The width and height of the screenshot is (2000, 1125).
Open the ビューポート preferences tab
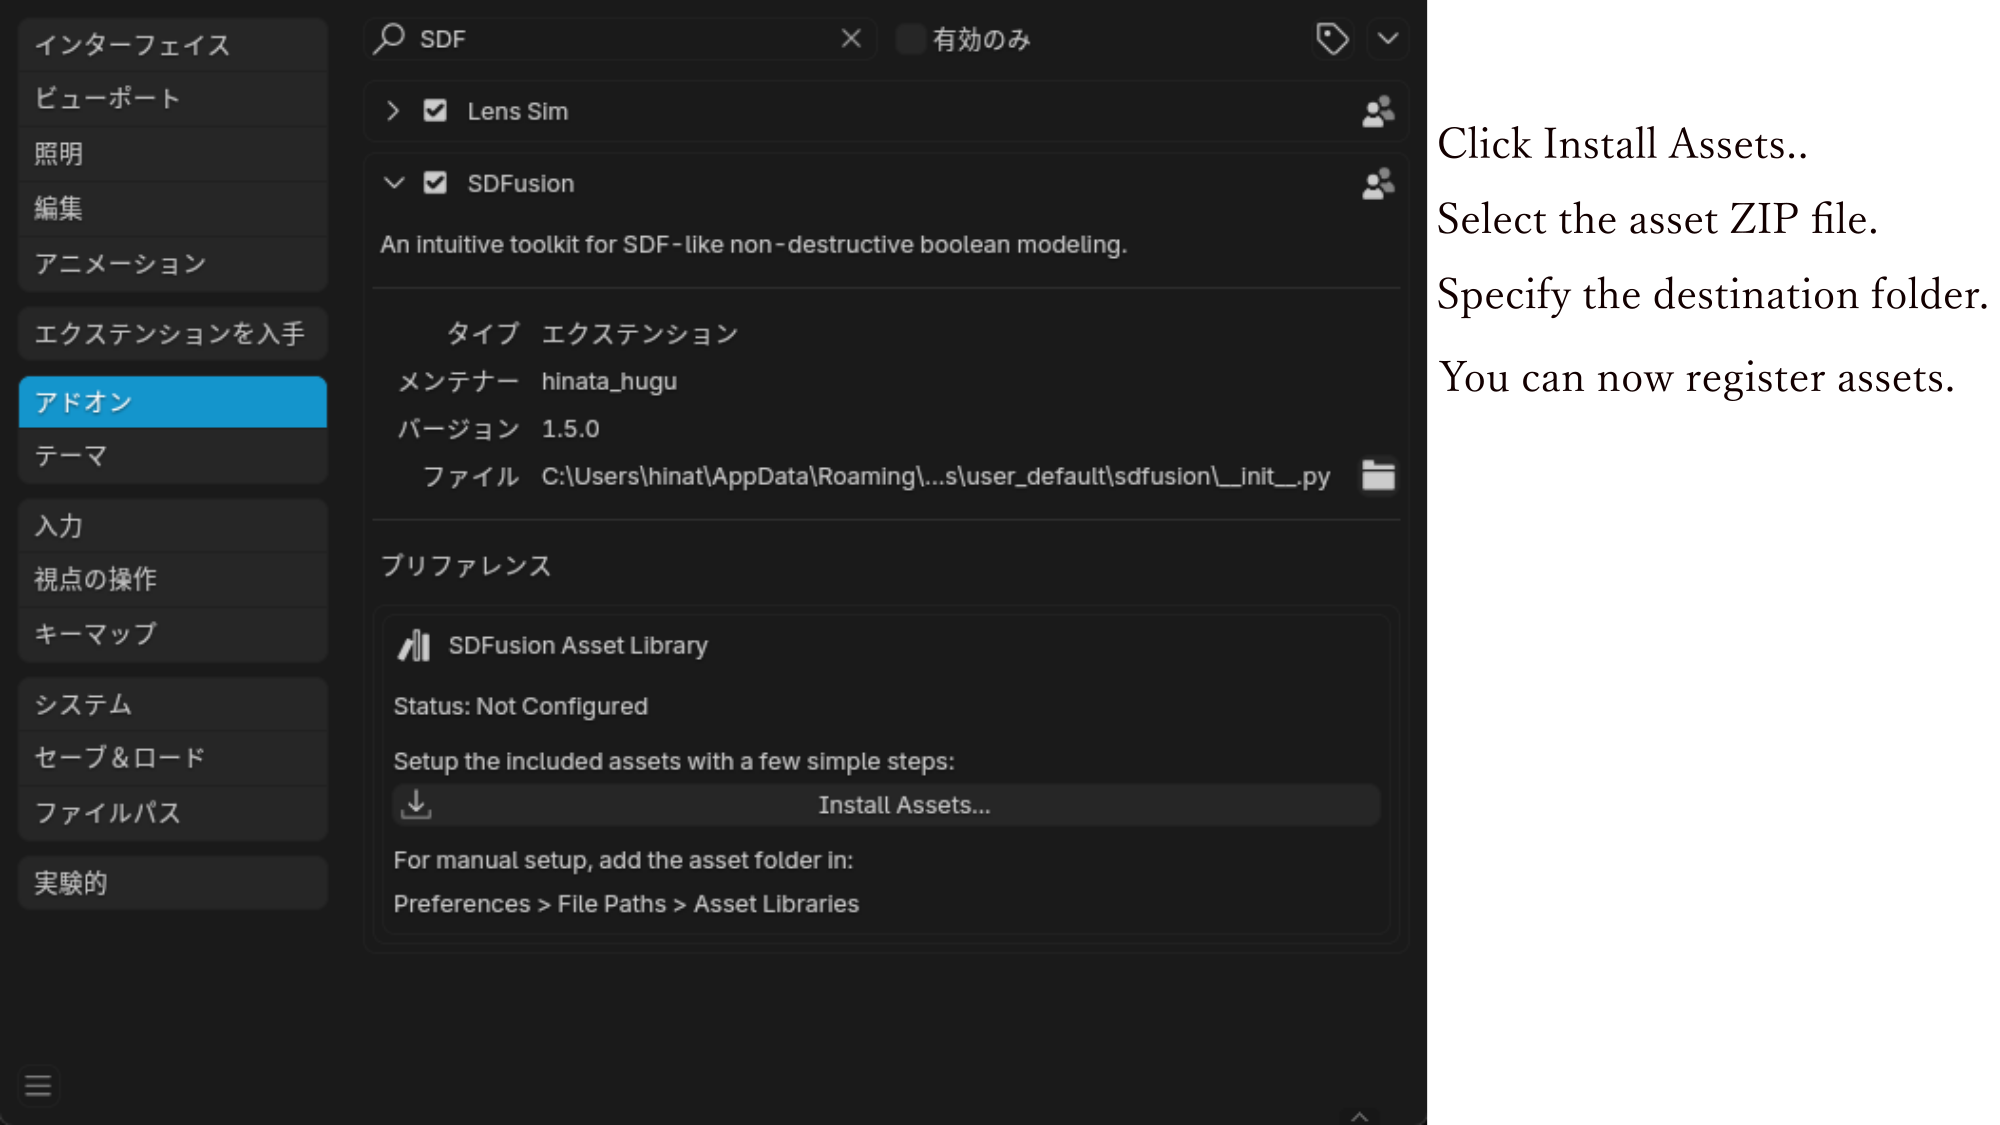[x=173, y=98]
